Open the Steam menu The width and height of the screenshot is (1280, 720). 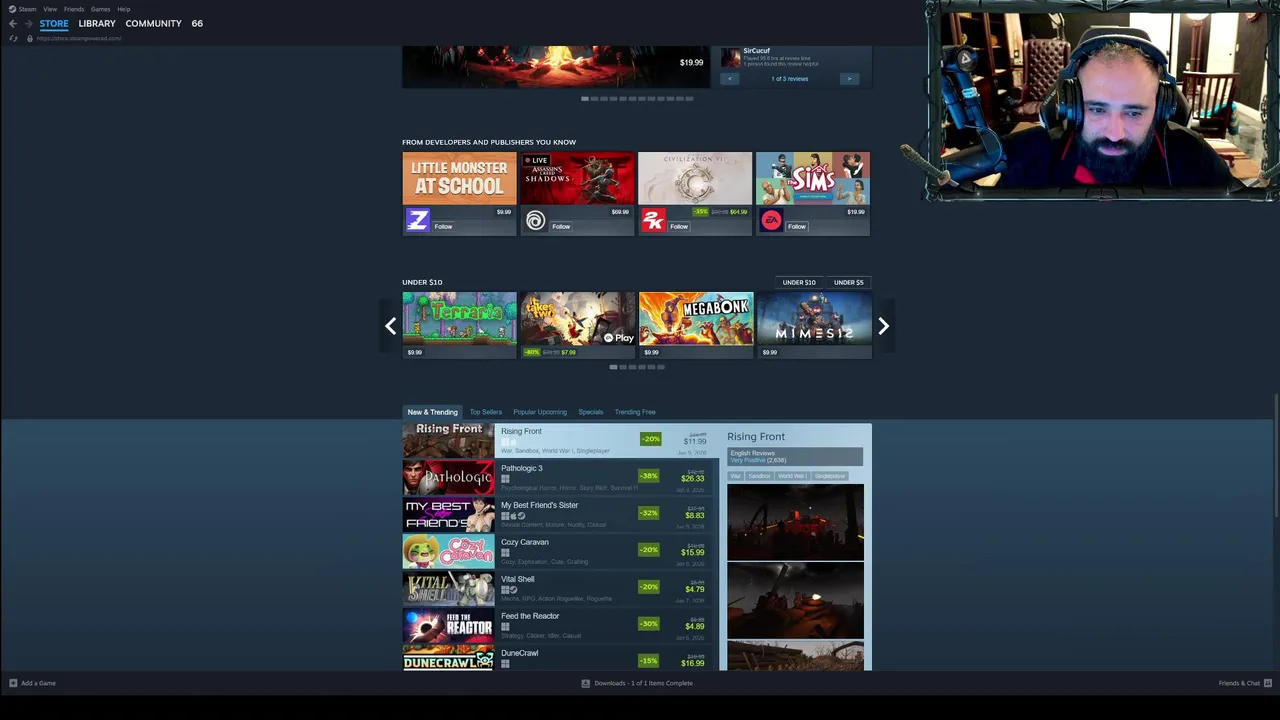(x=28, y=9)
